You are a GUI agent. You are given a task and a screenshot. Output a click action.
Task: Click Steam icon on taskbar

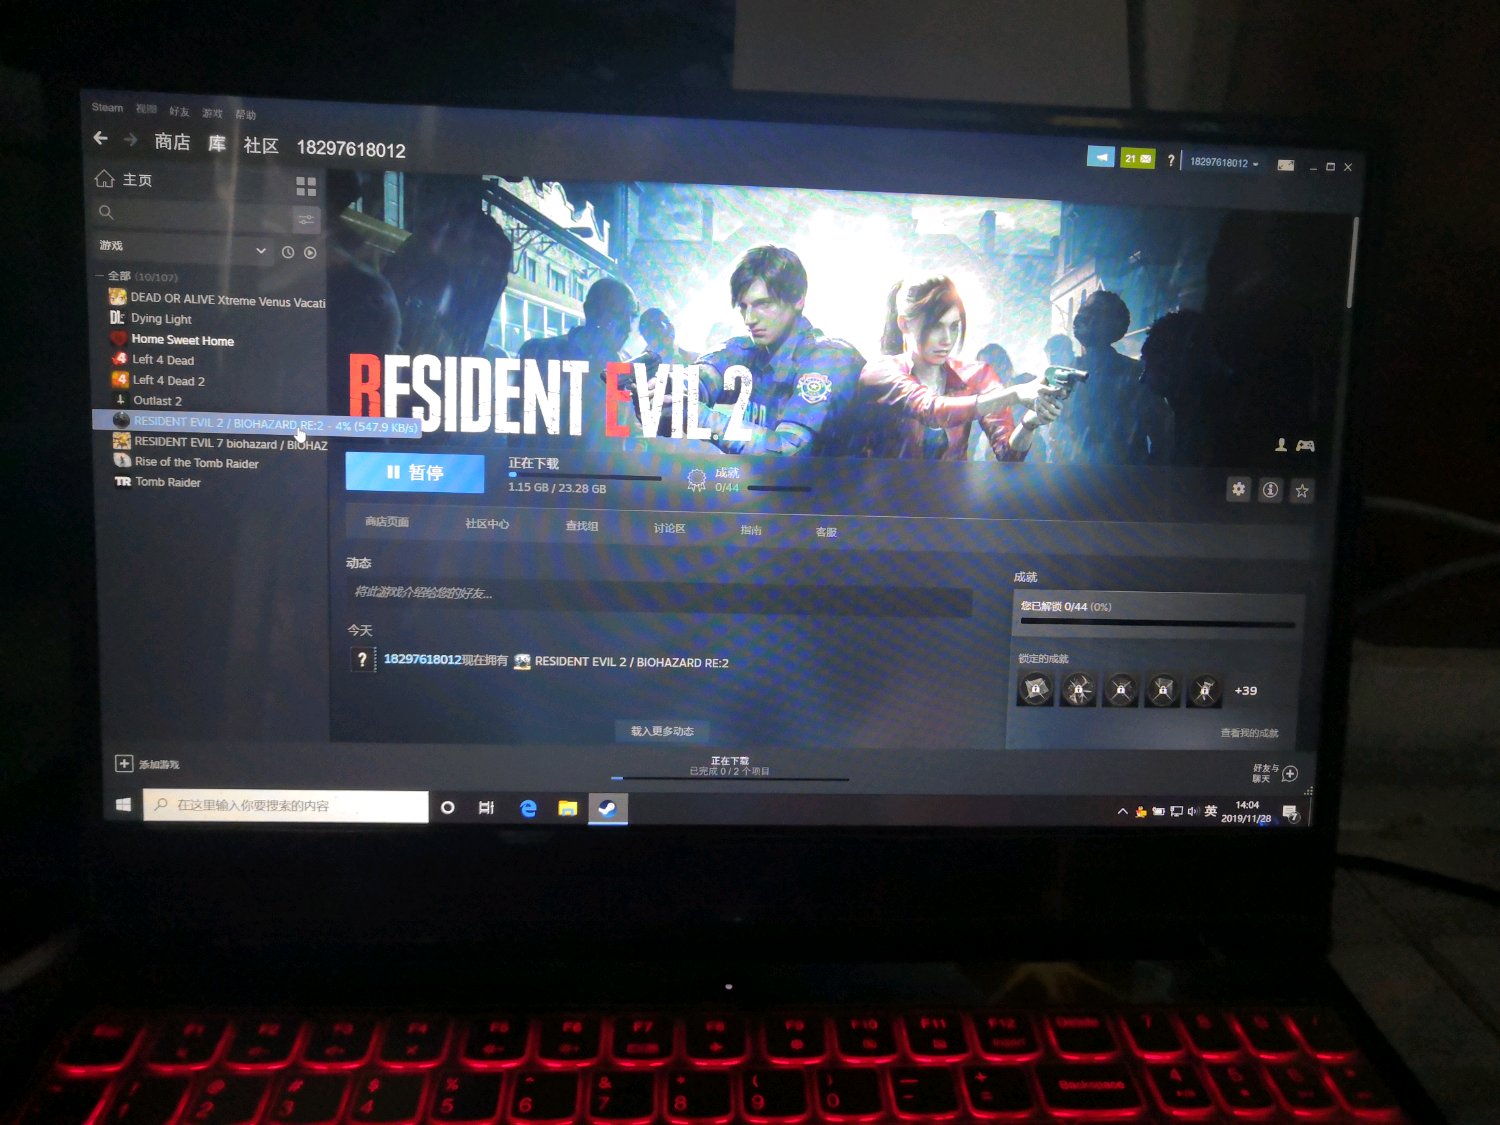click(607, 808)
